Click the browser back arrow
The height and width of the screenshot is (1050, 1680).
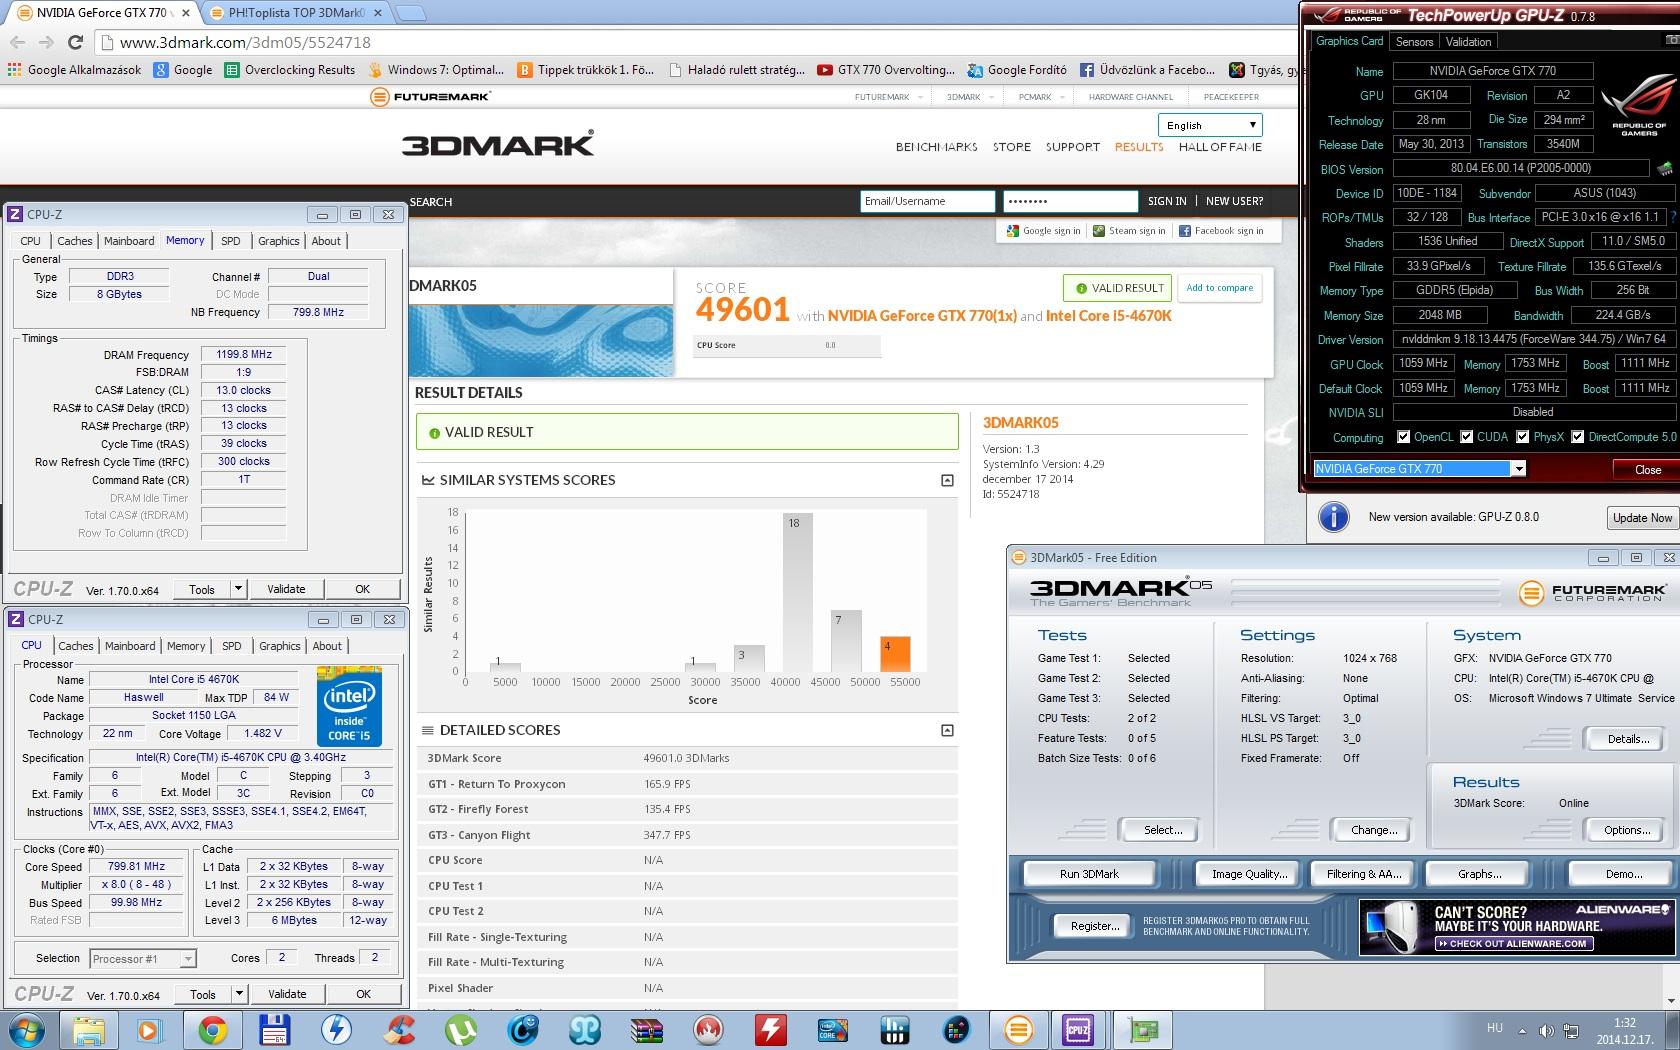click(x=17, y=42)
